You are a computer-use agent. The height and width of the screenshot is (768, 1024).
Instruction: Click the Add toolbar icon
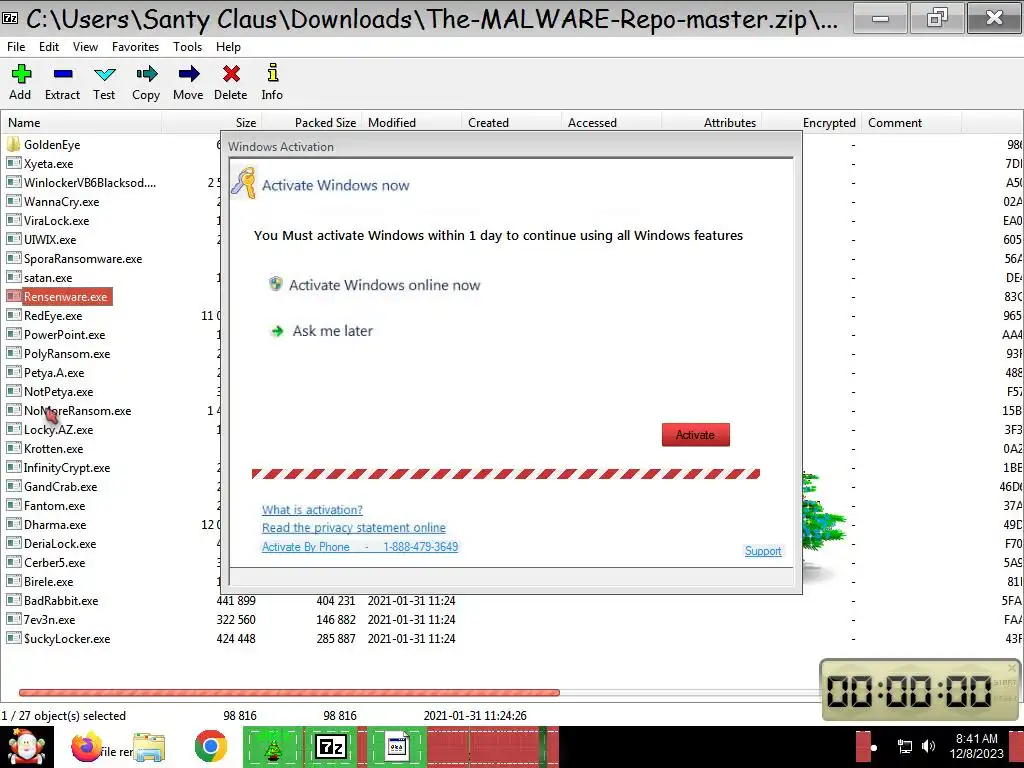click(x=21, y=74)
